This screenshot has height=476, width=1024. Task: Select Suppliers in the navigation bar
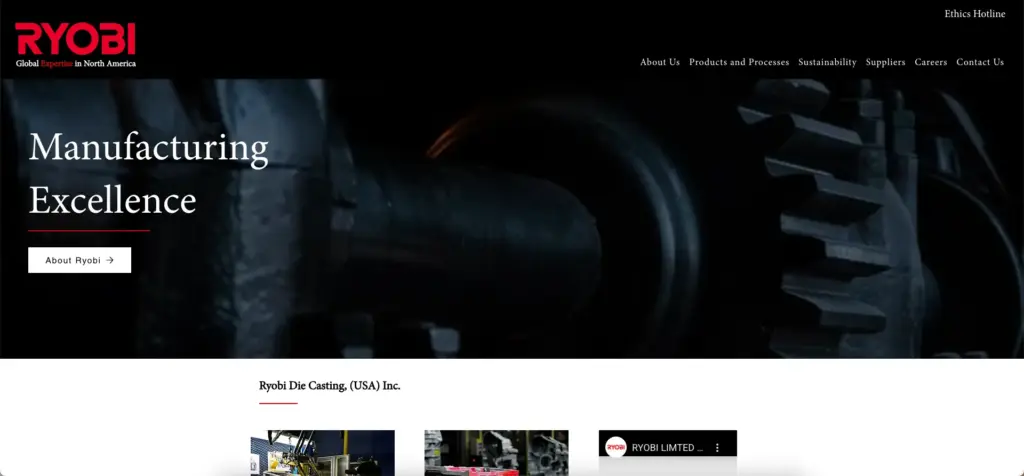point(885,62)
